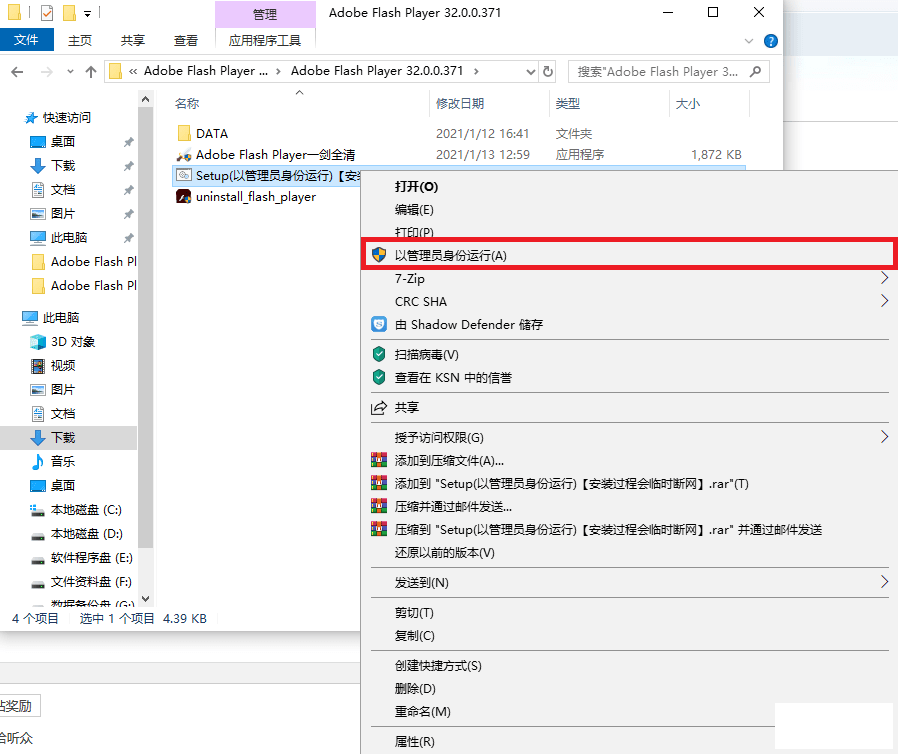Go up one folder level
The width and height of the screenshot is (898, 754).
click(90, 72)
